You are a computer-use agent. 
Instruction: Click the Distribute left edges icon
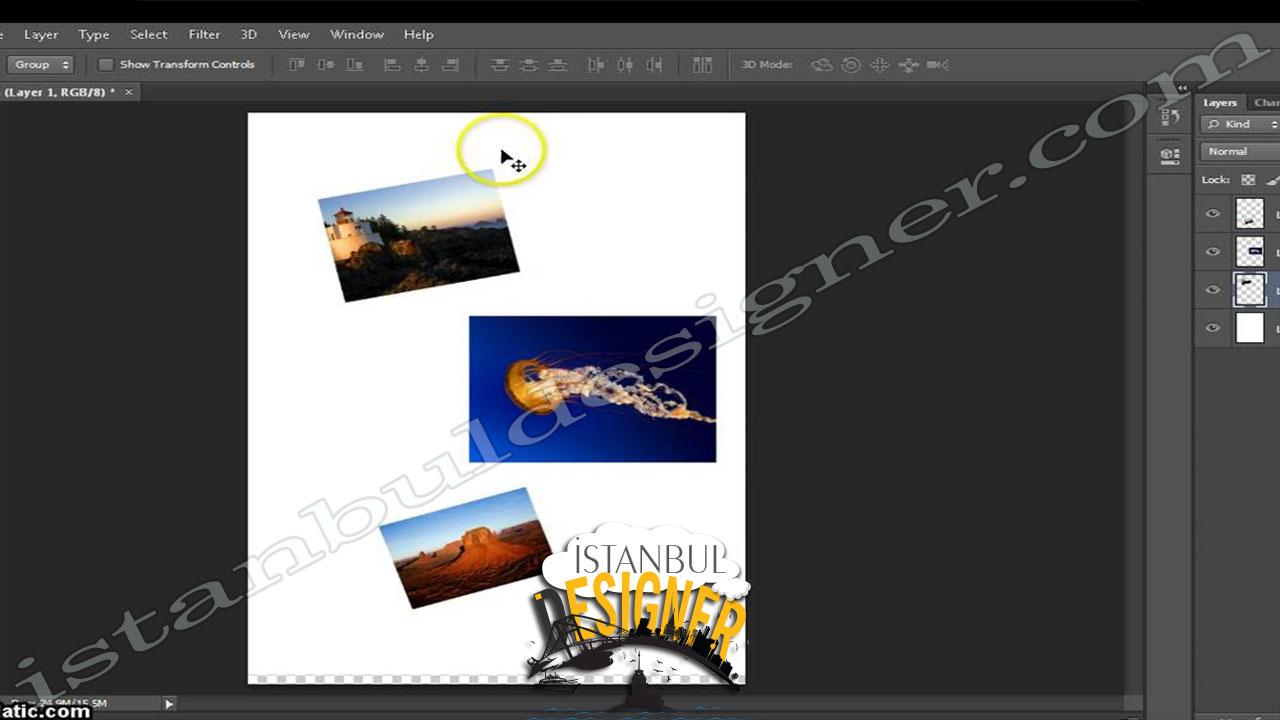[x=596, y=65]
